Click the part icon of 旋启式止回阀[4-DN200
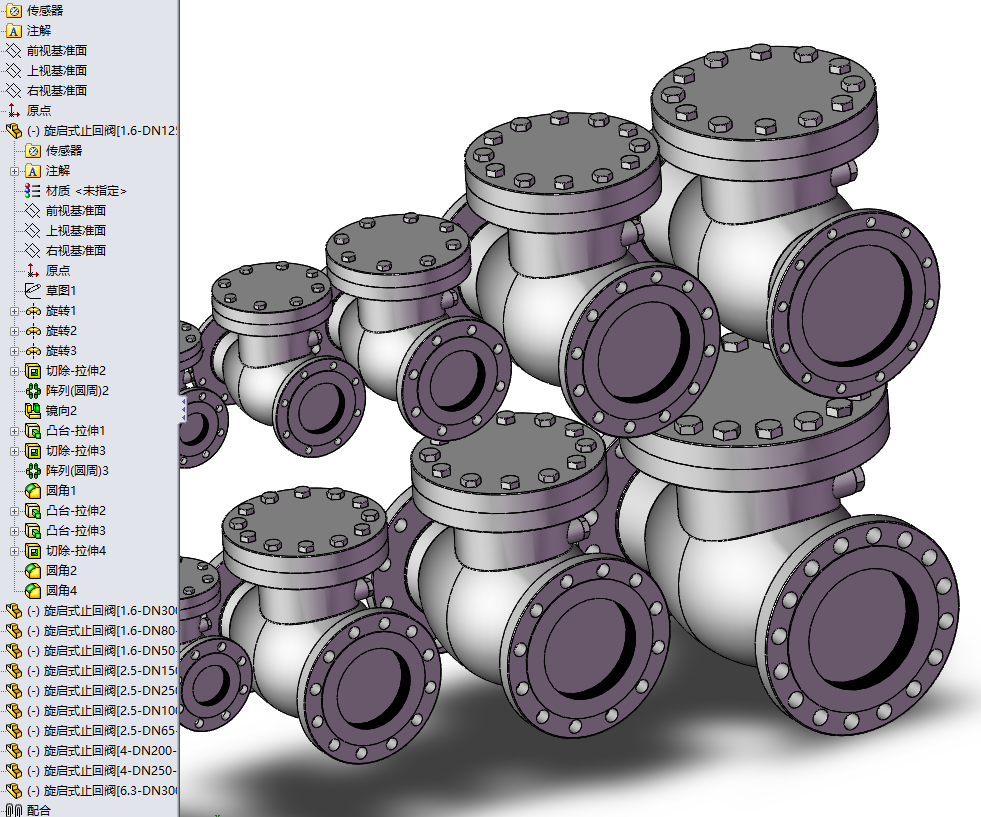 coord(14,751)
